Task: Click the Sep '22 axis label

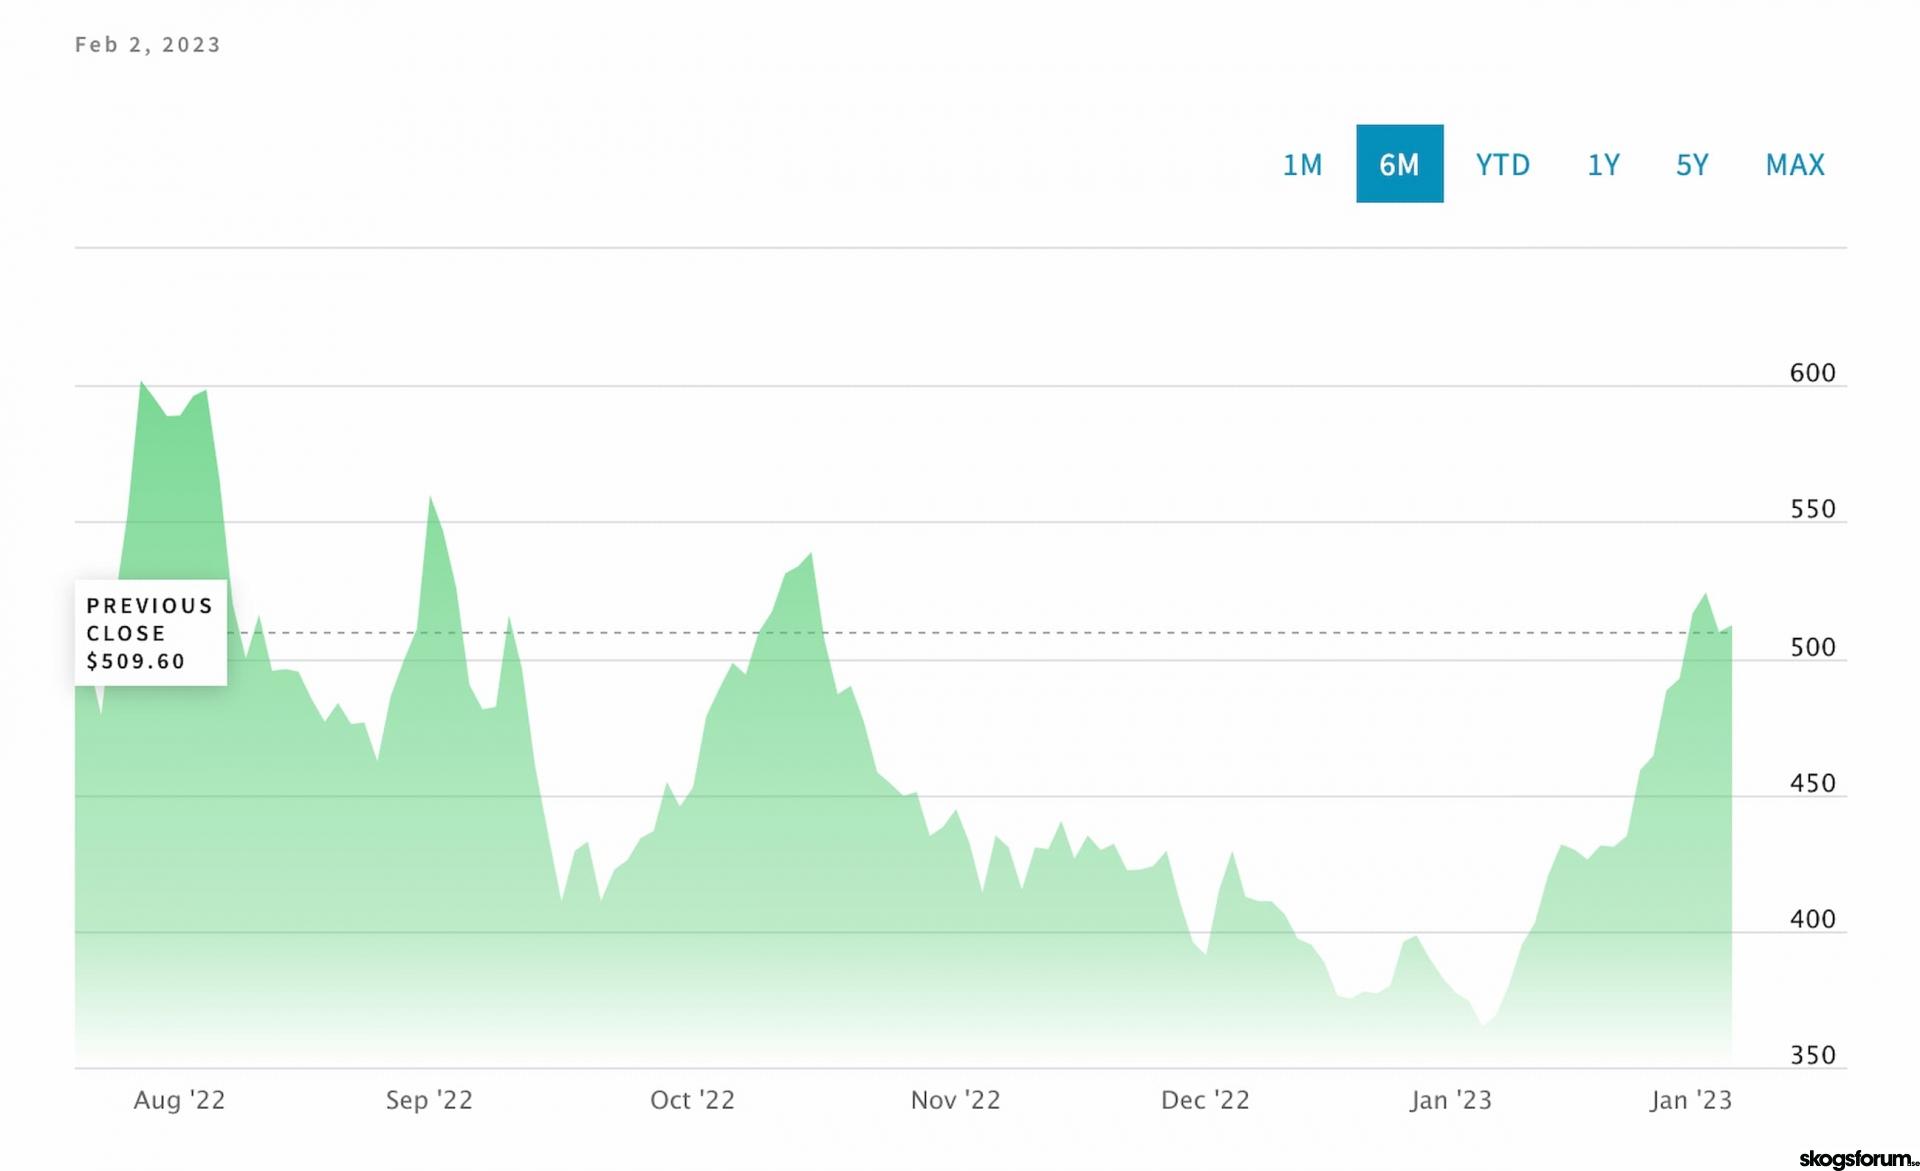Action: 429,1100
